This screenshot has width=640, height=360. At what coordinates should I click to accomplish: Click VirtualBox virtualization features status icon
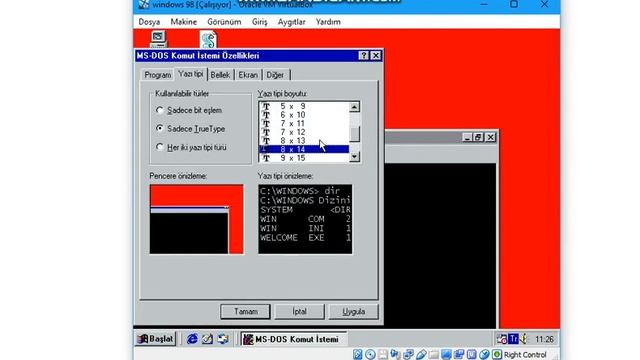[471, 354]
